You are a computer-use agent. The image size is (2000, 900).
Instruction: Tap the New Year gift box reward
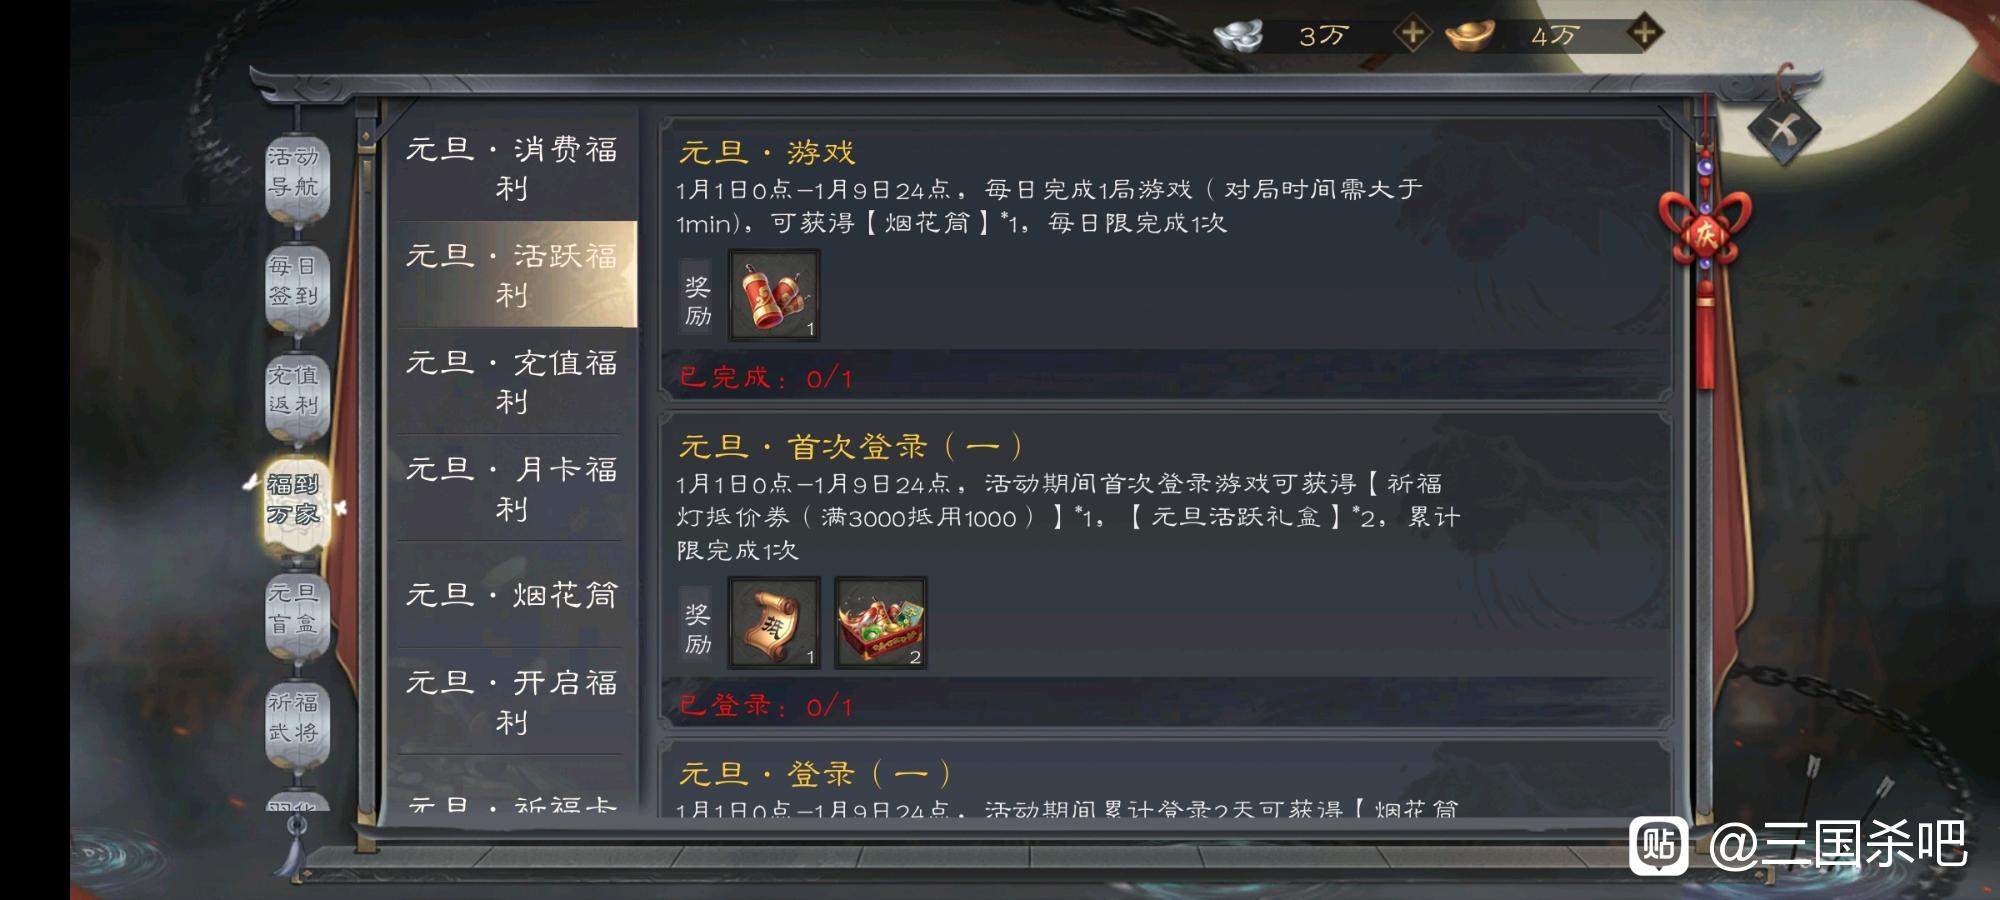pyautogui.click(x=880, y=622)
